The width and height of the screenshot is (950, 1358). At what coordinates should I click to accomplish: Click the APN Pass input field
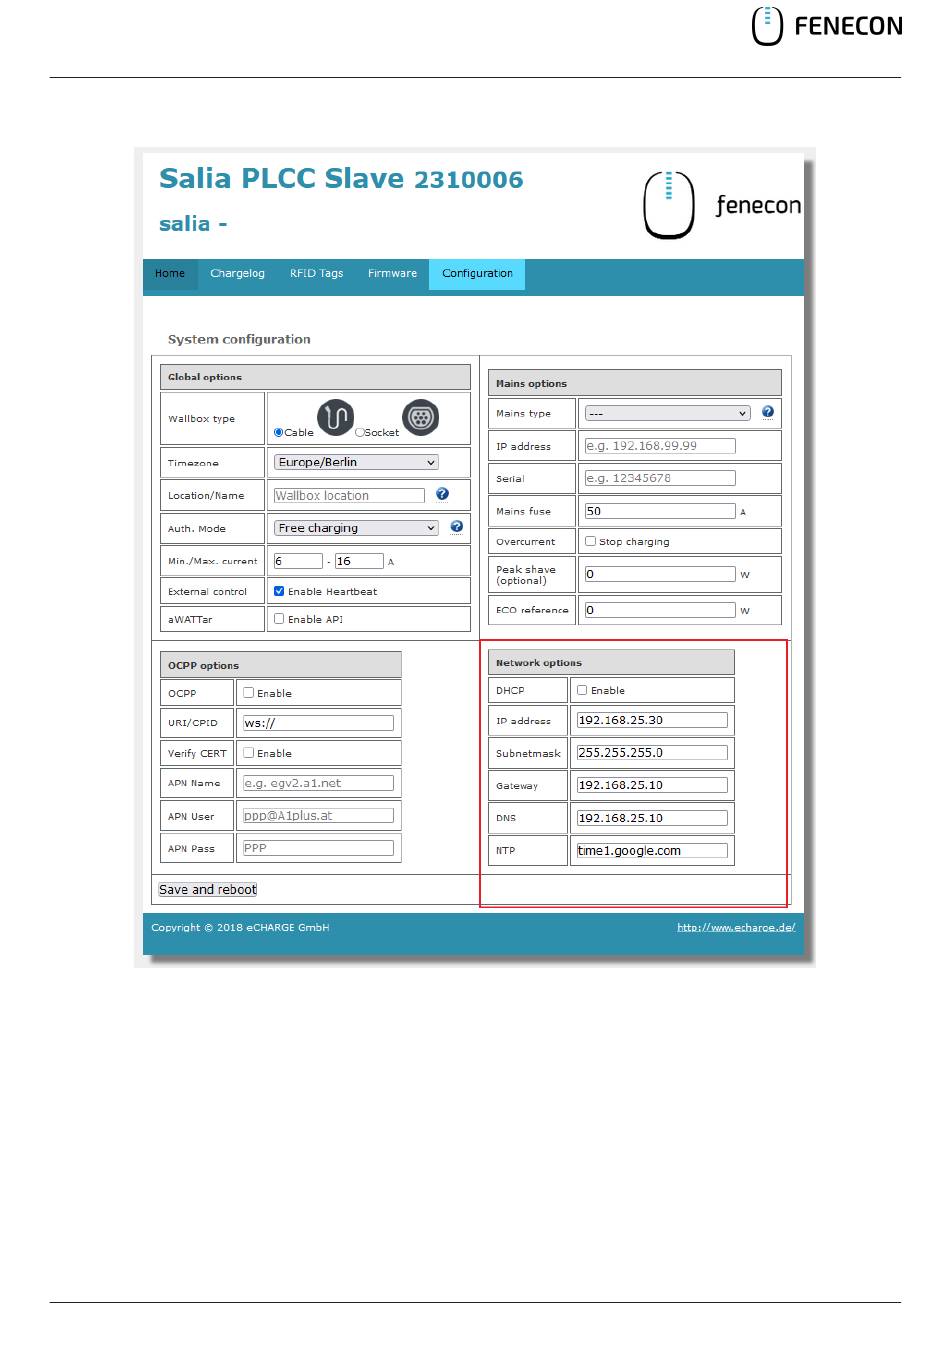tap(318, 848)
